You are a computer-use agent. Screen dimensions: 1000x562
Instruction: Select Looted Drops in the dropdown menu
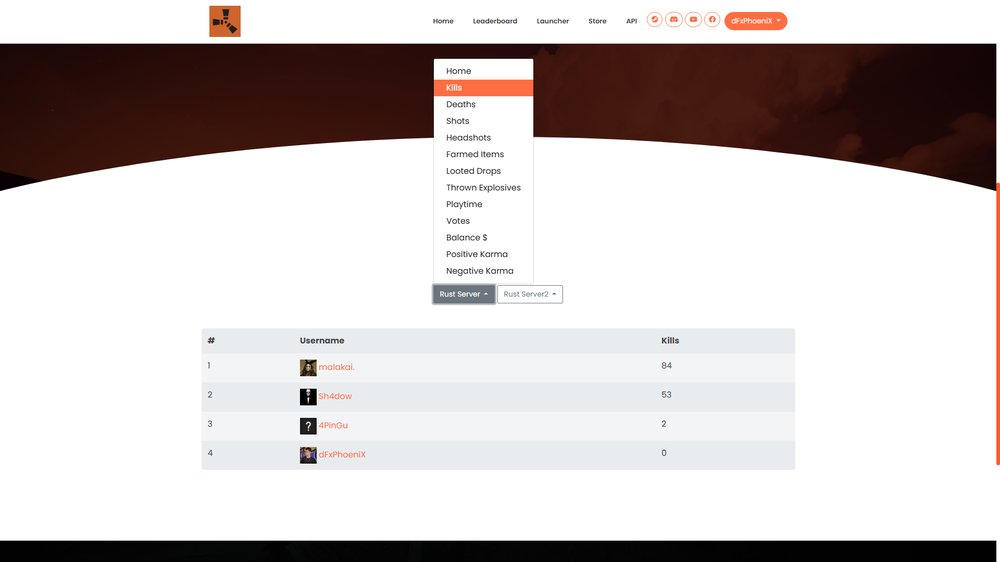tap(483, 170)
